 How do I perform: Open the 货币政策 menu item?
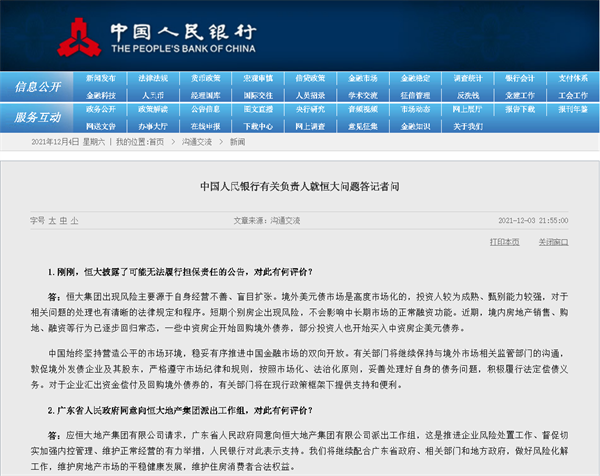[x=205, y=78]
